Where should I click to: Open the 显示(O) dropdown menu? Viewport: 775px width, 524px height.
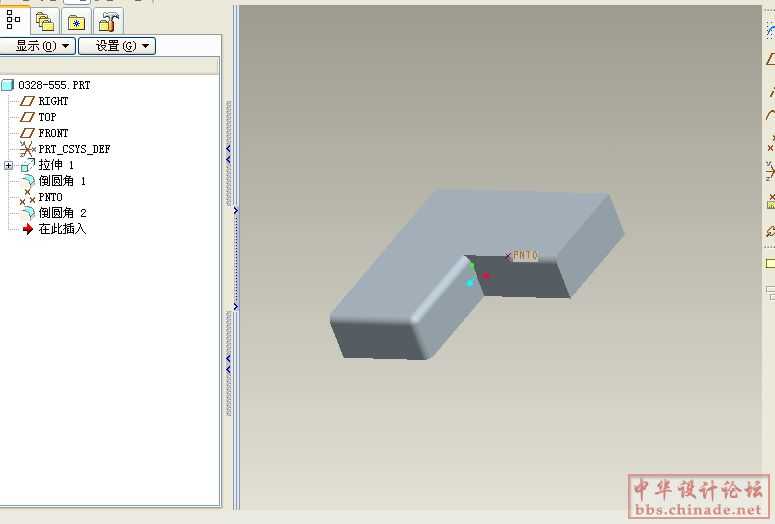[38, 46]
